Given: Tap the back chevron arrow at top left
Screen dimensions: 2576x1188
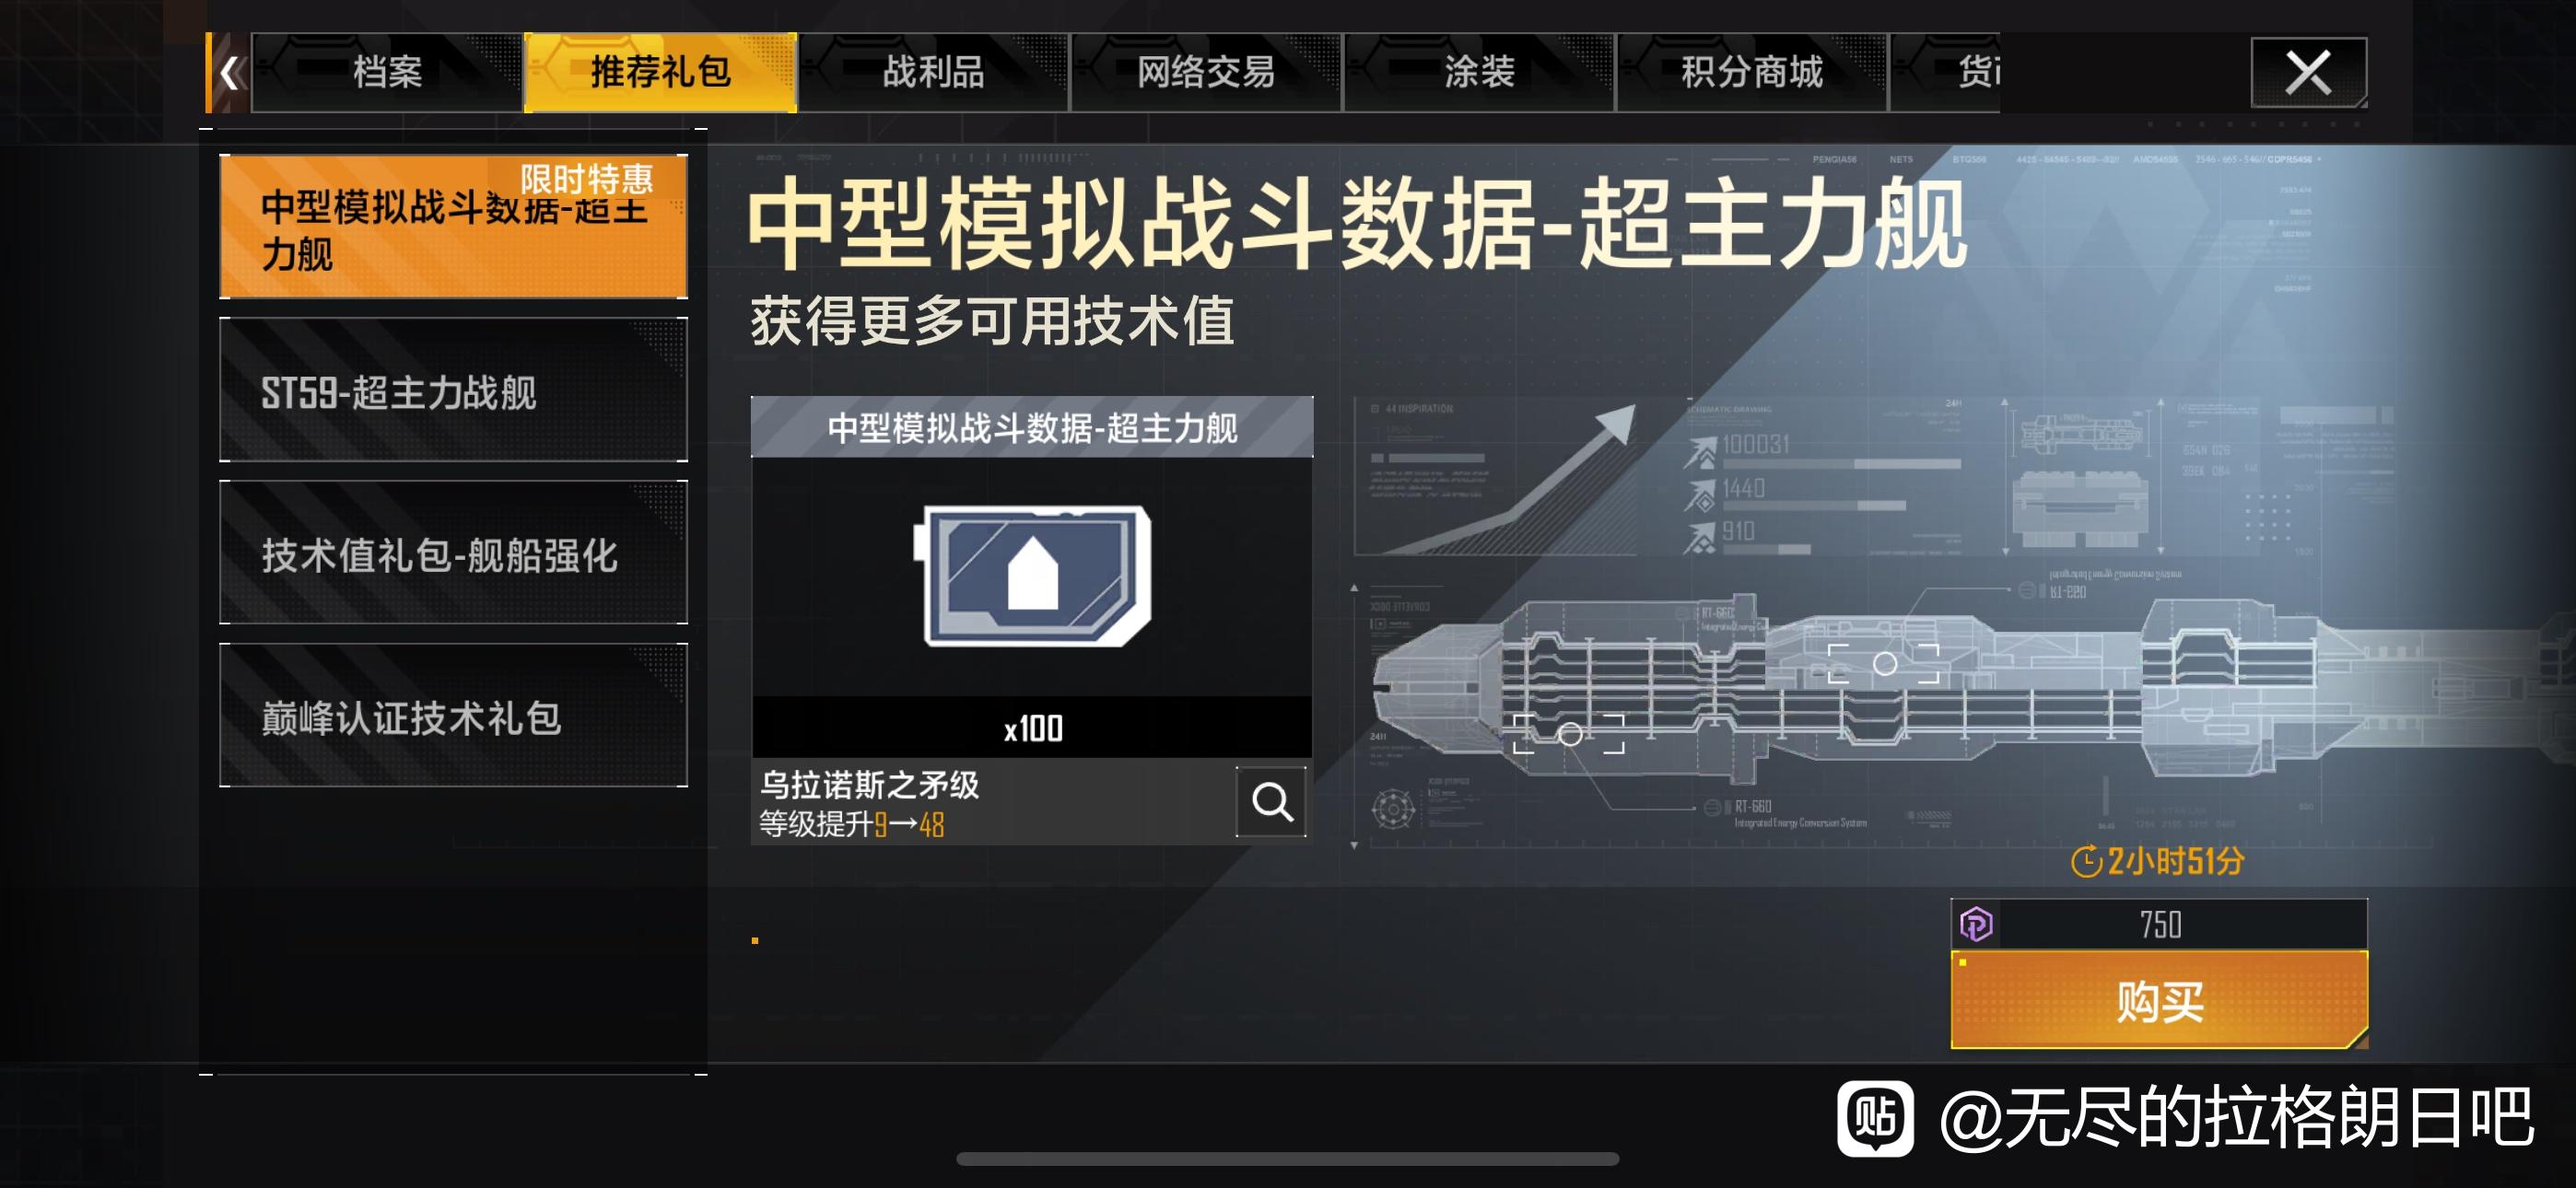Looking at the screenshot, I should coord(229,72).
